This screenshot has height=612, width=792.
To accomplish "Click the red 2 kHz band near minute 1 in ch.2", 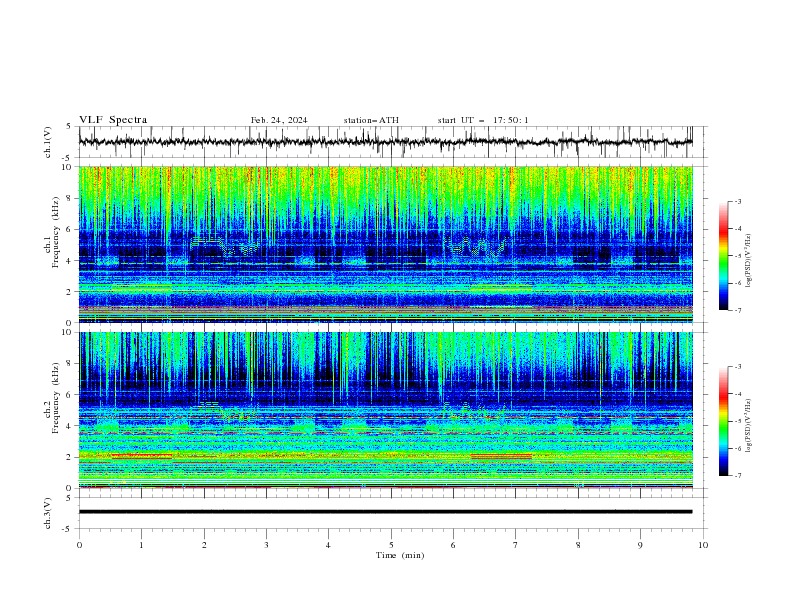I will (x=142, y=456).
